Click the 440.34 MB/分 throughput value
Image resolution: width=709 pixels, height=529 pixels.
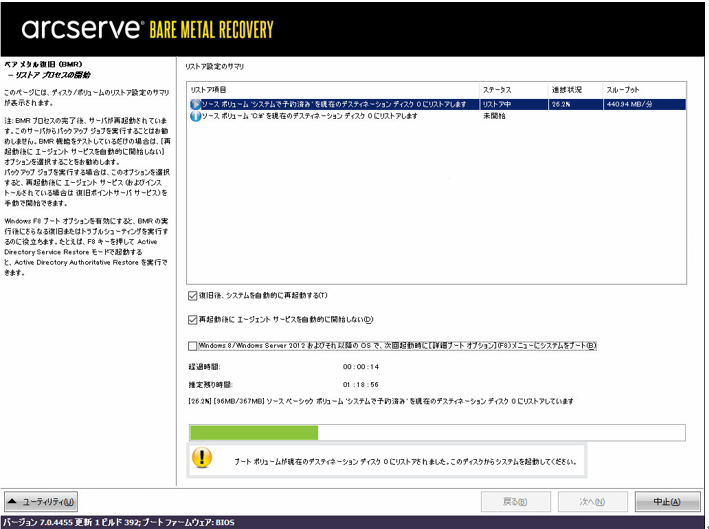click(x=629, y=104)
